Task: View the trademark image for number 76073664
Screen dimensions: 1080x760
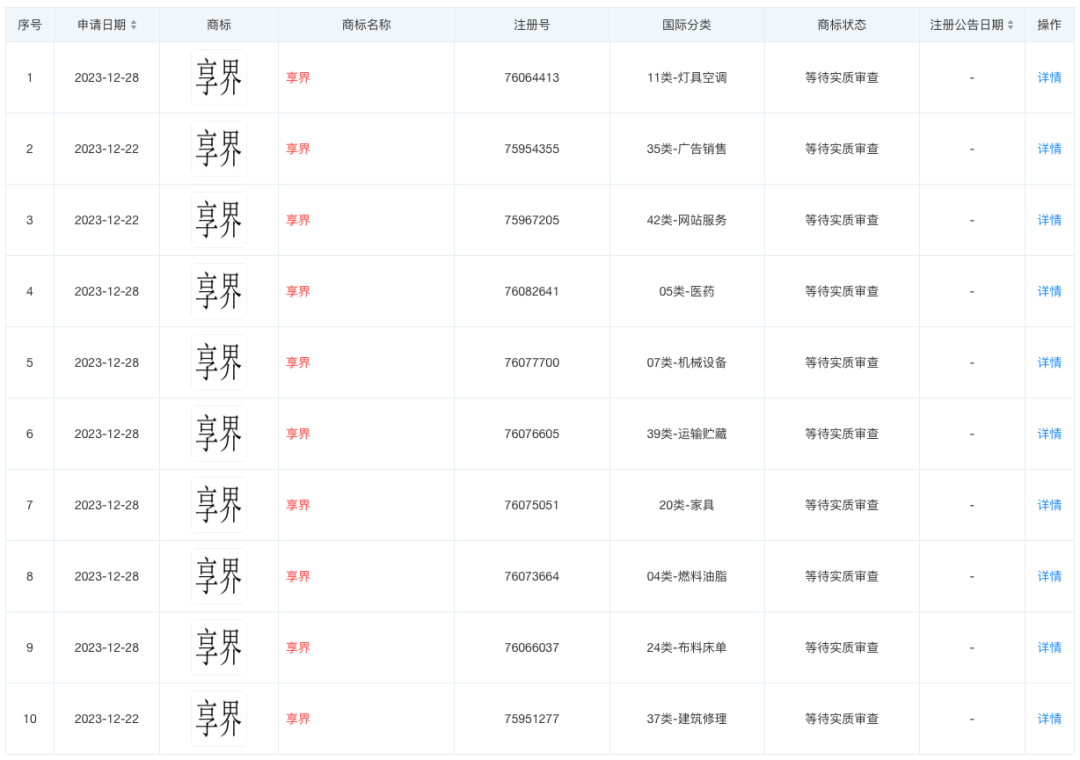Action: point(218,576)
